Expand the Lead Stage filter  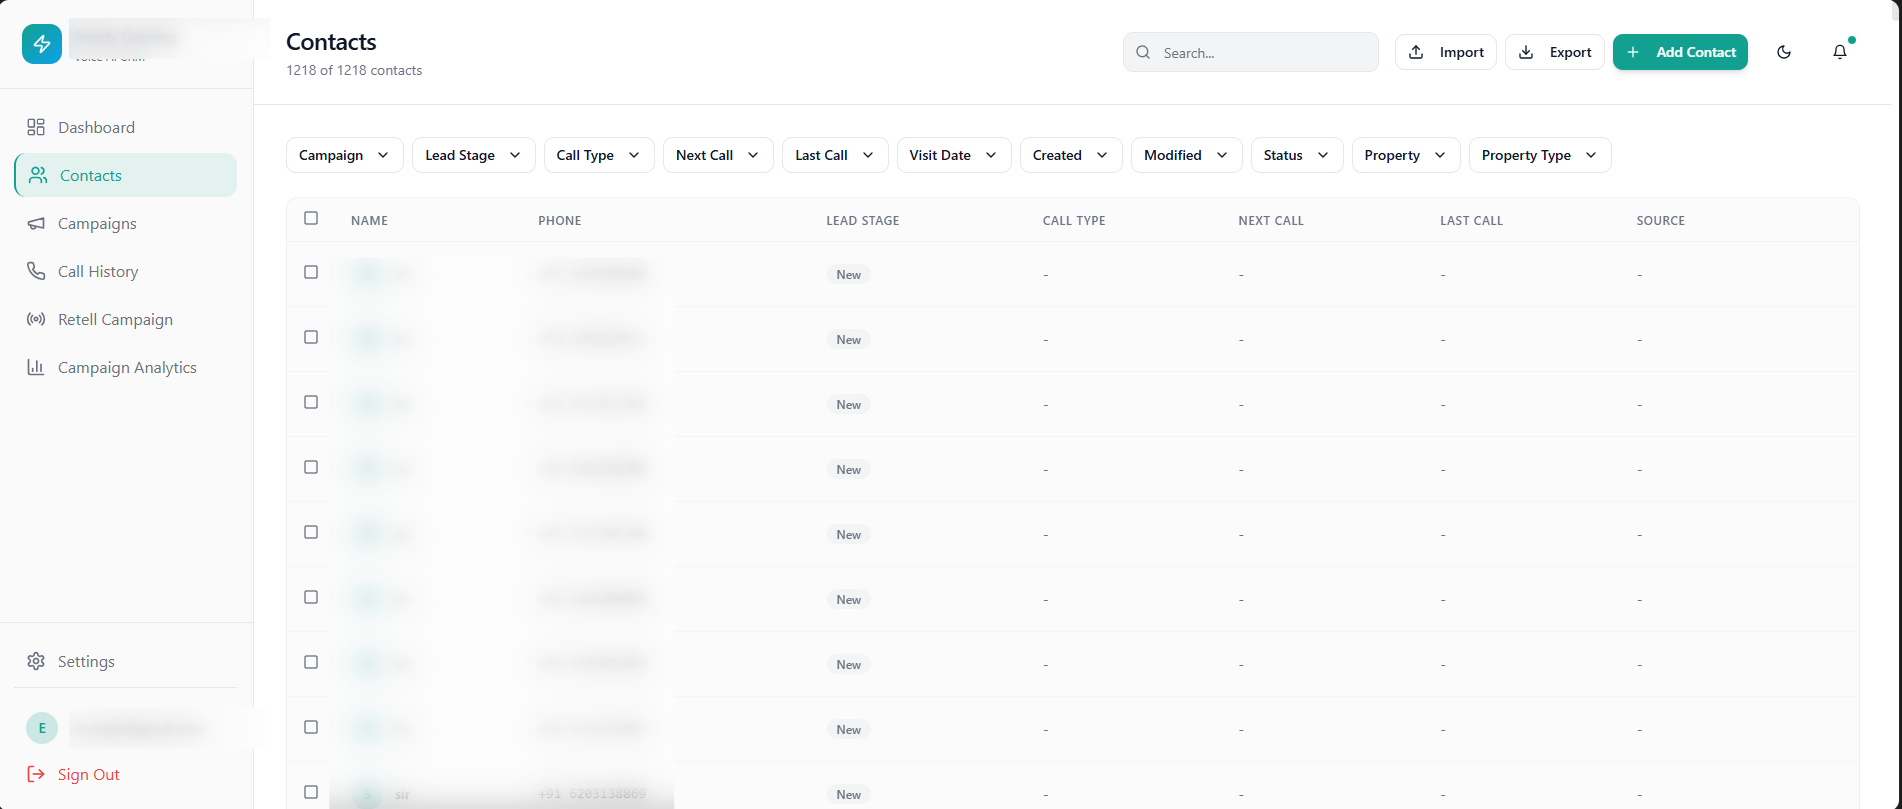coord(474,155)
